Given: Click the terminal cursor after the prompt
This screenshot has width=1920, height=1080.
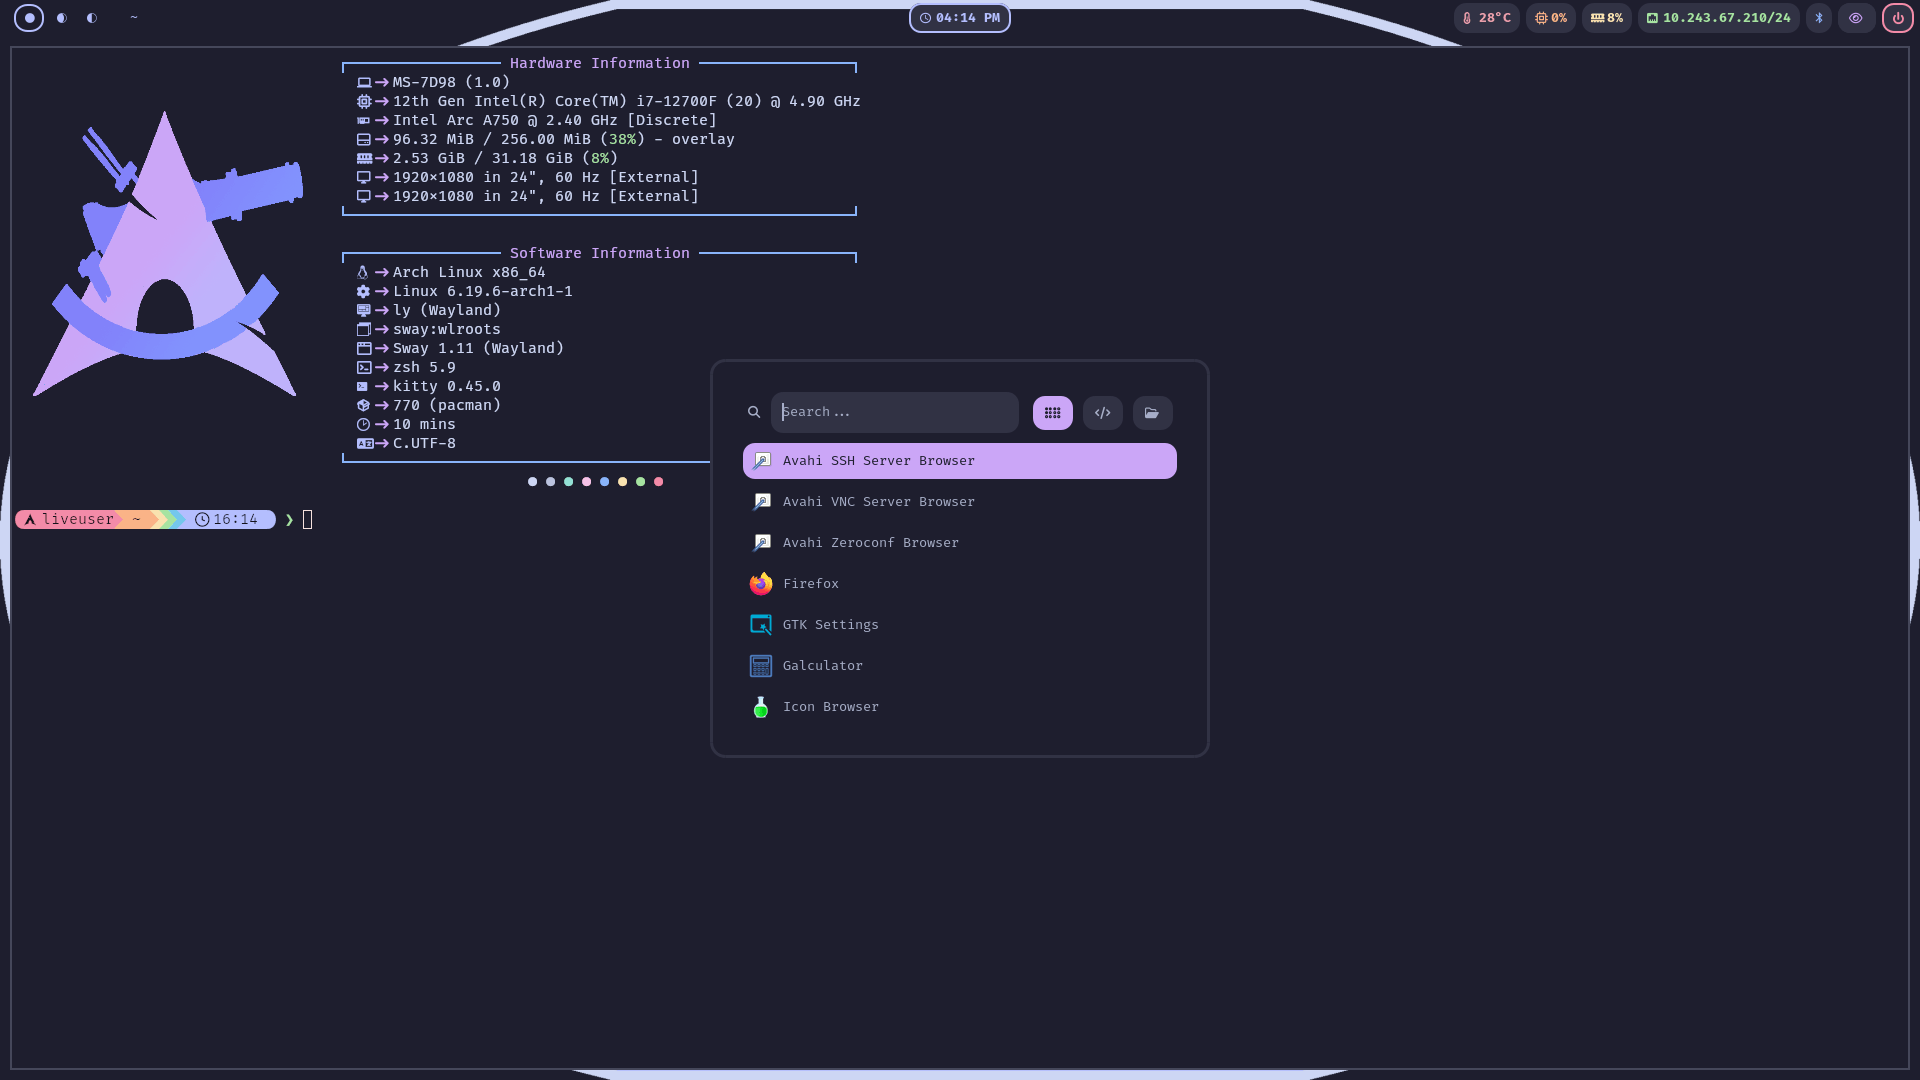Looking at the screenshot, I should (308, 520).
